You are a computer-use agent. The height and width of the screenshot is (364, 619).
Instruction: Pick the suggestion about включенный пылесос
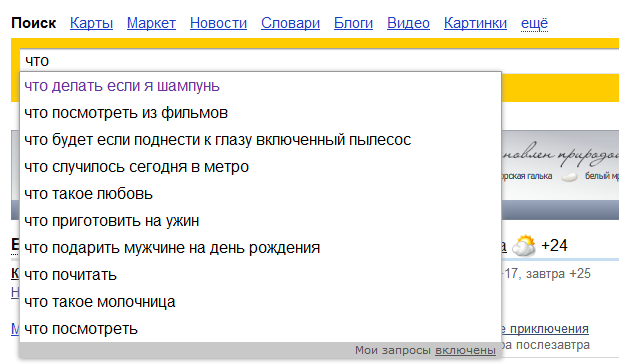[x=261, y=140]
